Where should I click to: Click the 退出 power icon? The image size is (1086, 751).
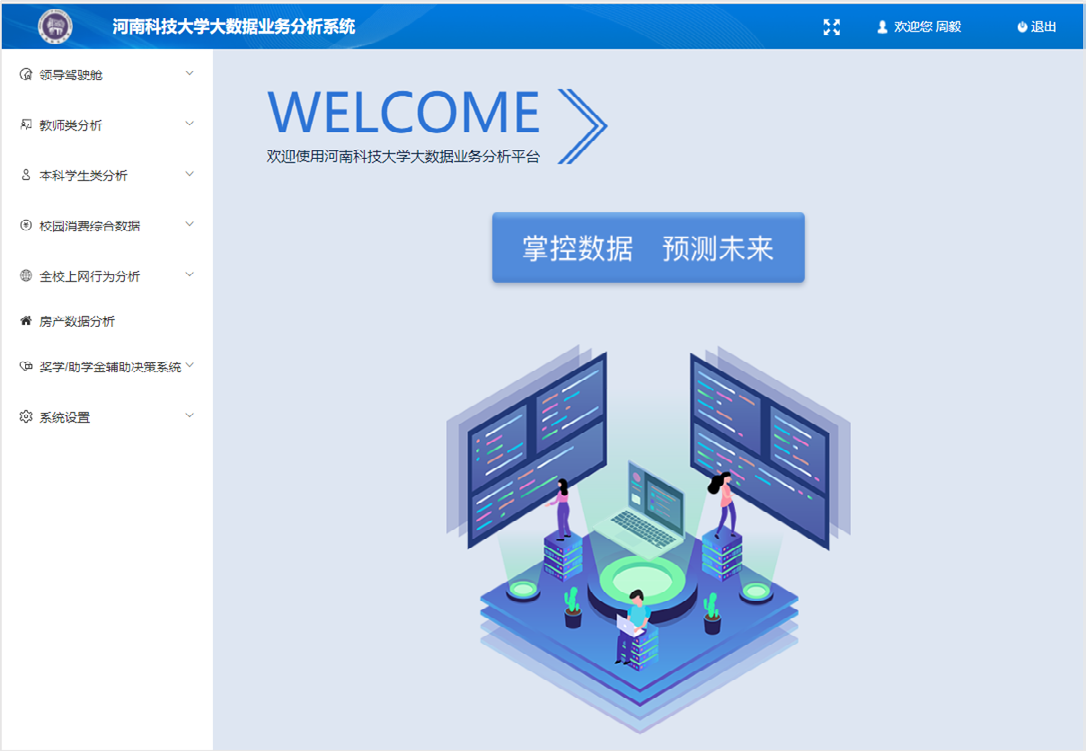(1022, 27)
